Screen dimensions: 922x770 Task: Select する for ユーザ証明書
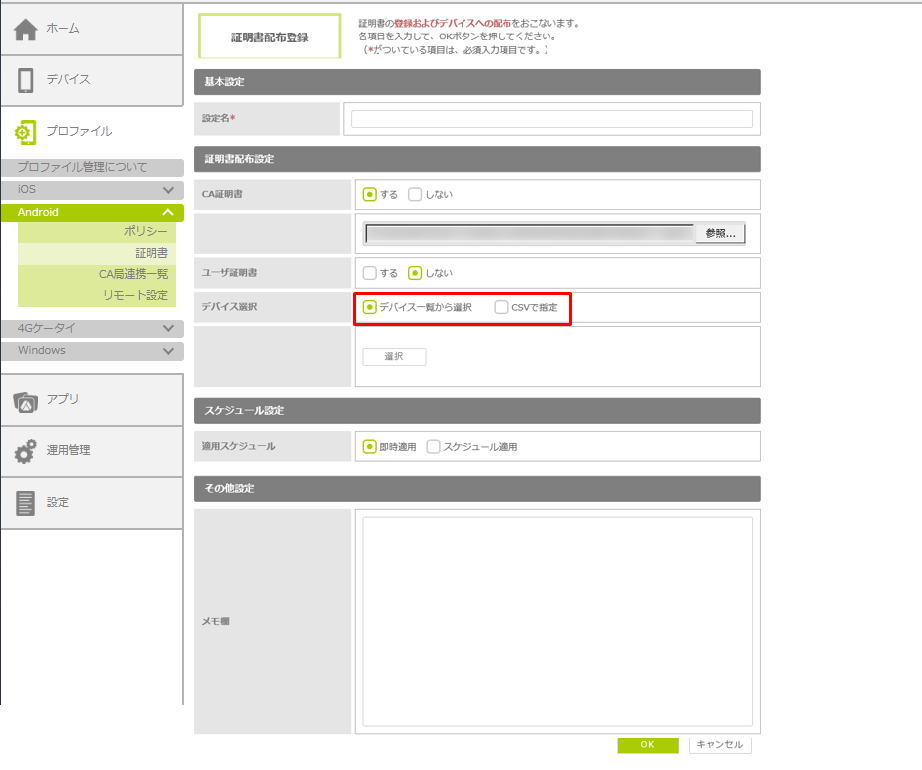pyautogui.click(x=369, y=273)
